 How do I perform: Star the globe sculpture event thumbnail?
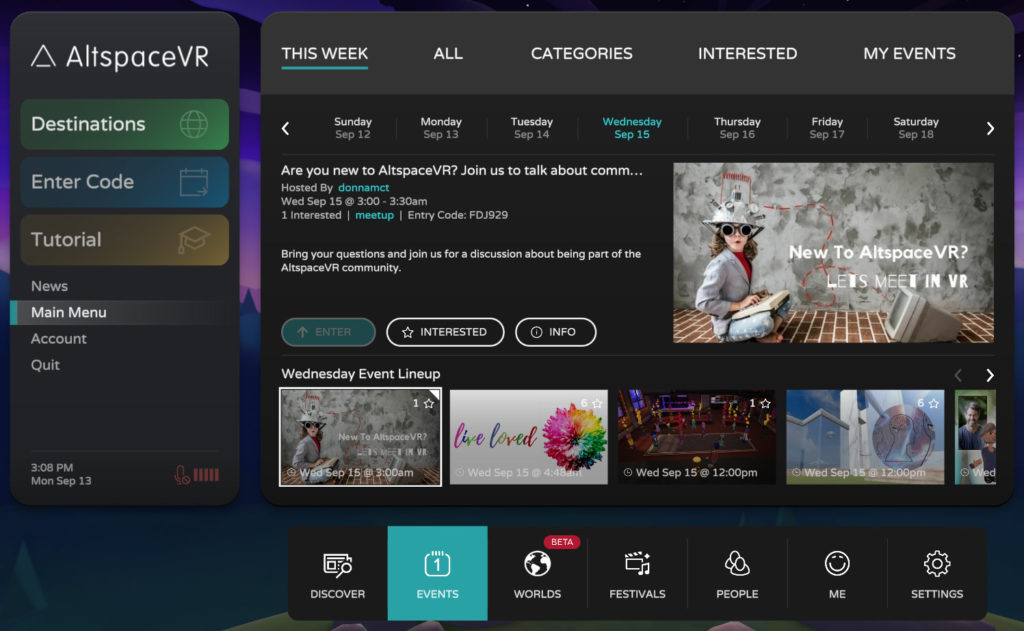click(x=933, y=404)
